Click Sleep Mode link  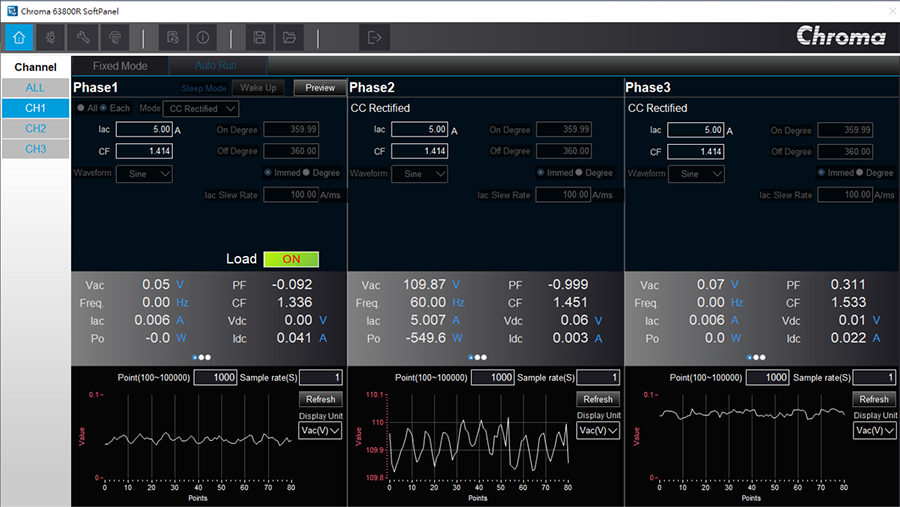point(204,88)
